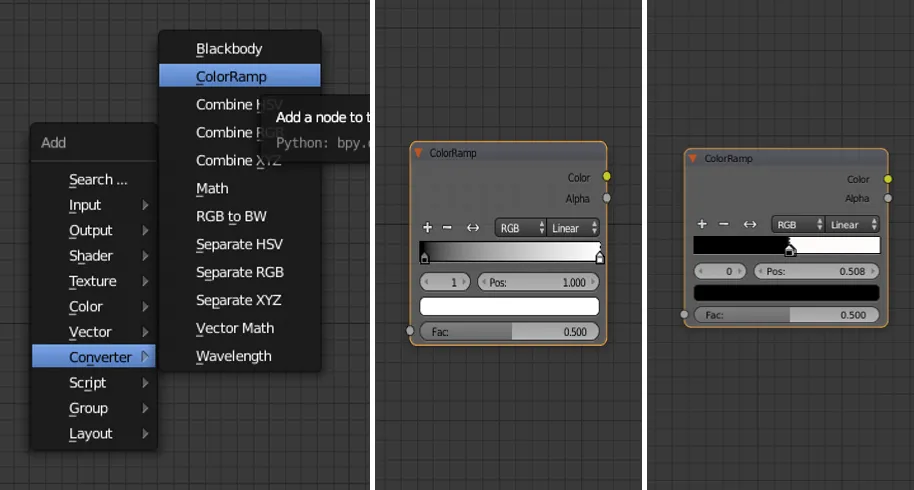
Task: Click the Pos 0.508 field
Action: [816, 271]
